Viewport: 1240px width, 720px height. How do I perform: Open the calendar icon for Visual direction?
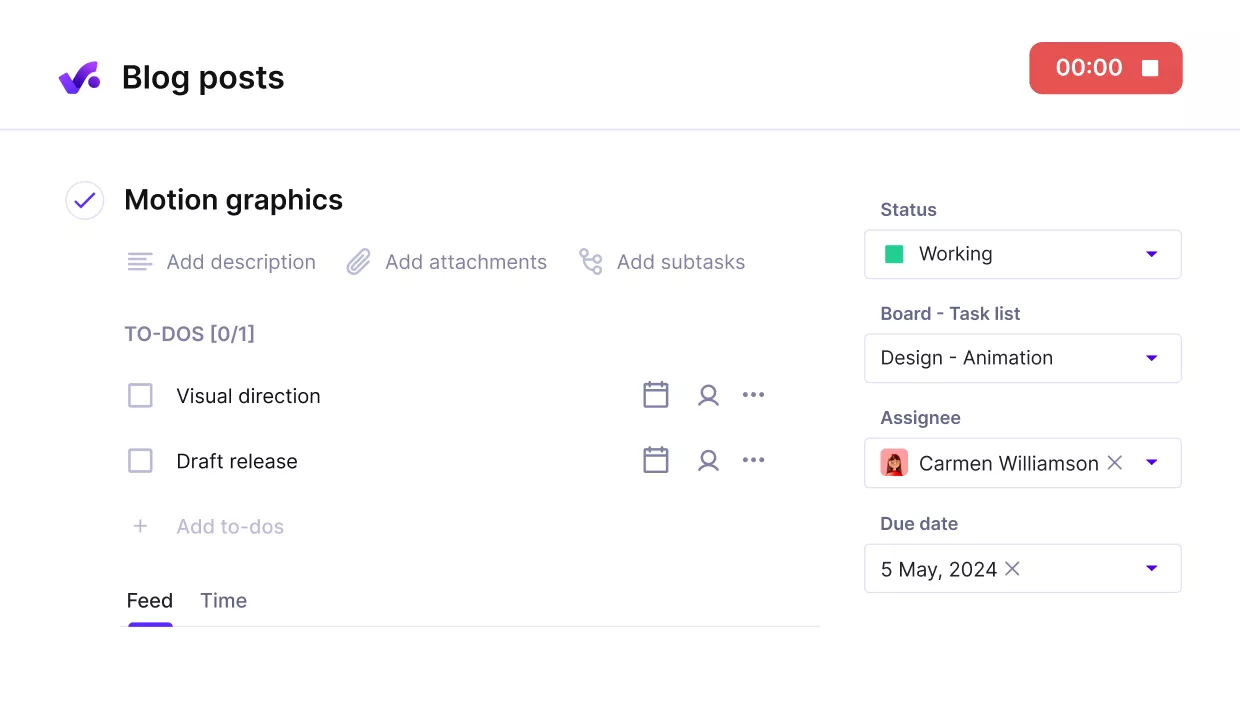656,395
